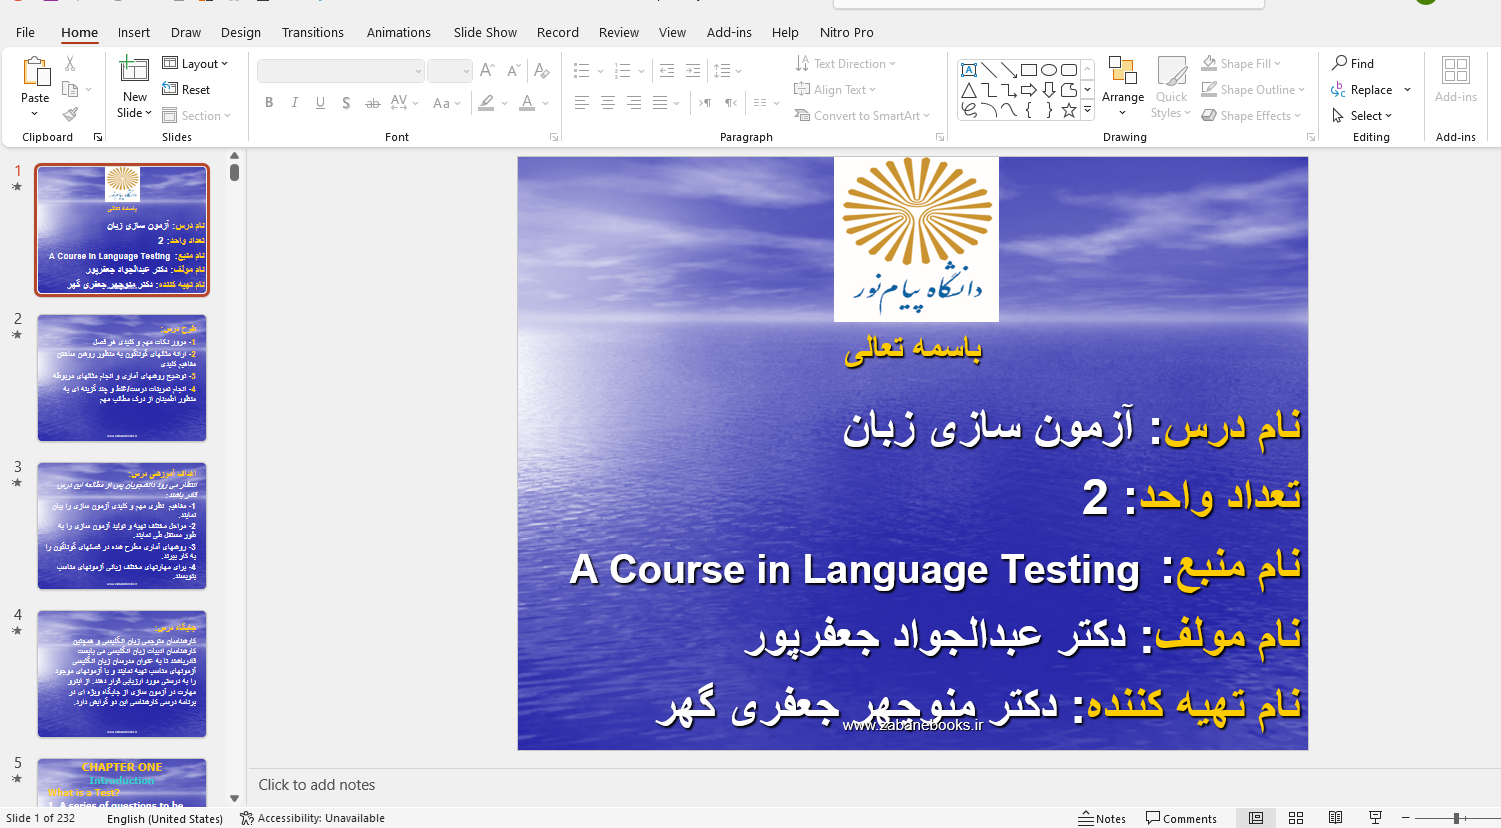Add a slide using the New Slide icon
This screenshot has width=1501, height=828.
click(x=134, y=69)
